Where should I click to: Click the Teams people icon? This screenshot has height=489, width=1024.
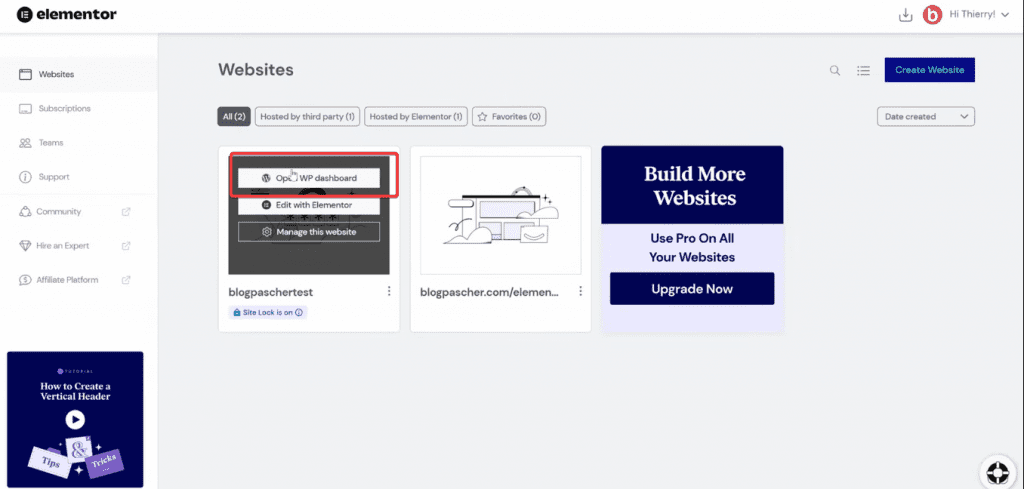(x=25, y=143)
